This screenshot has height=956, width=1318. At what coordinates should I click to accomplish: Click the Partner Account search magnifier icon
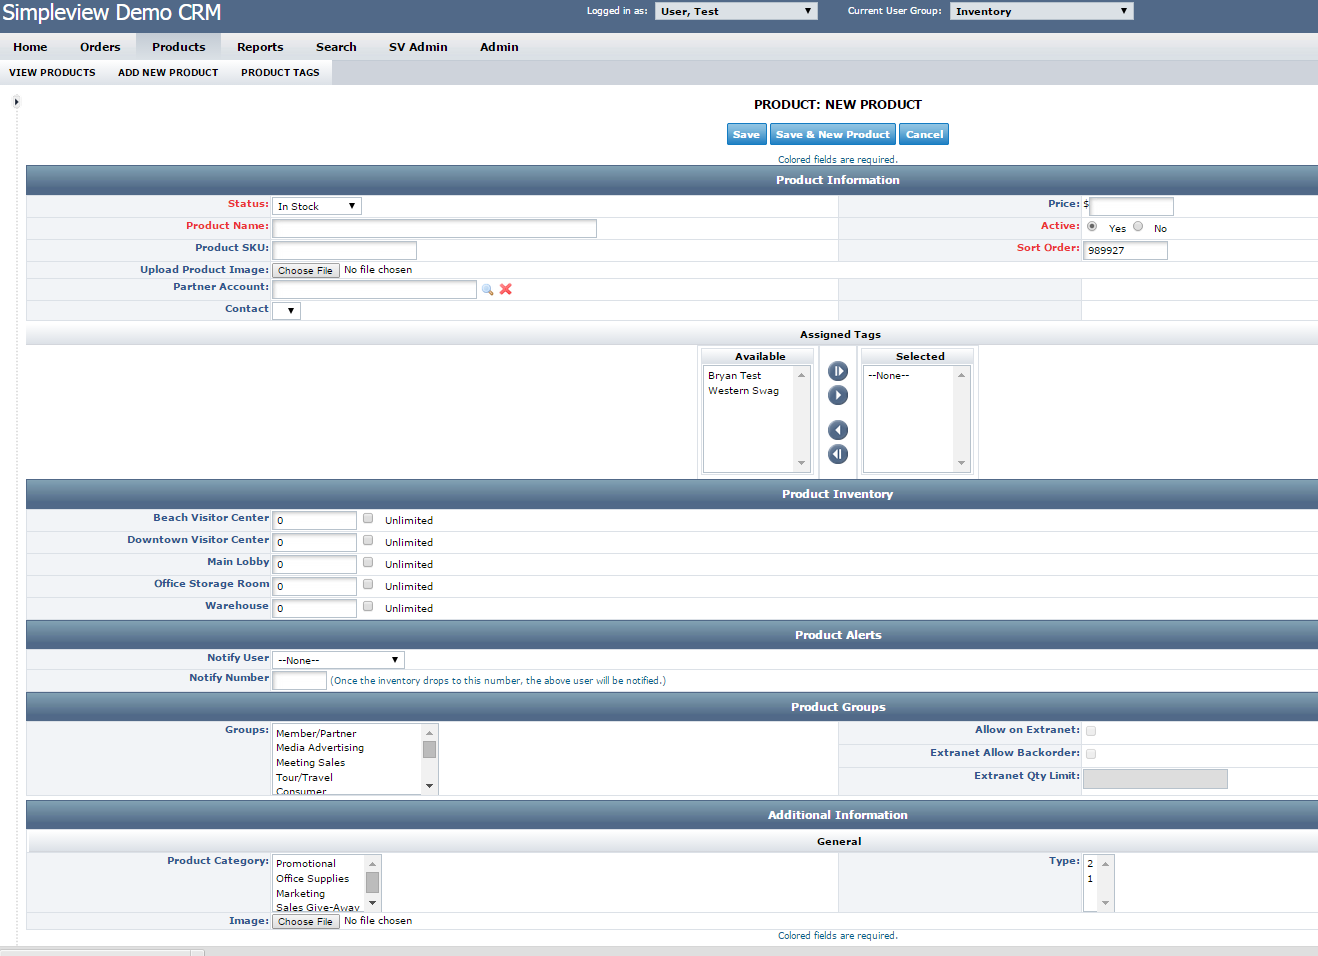[x=487, y=289]
